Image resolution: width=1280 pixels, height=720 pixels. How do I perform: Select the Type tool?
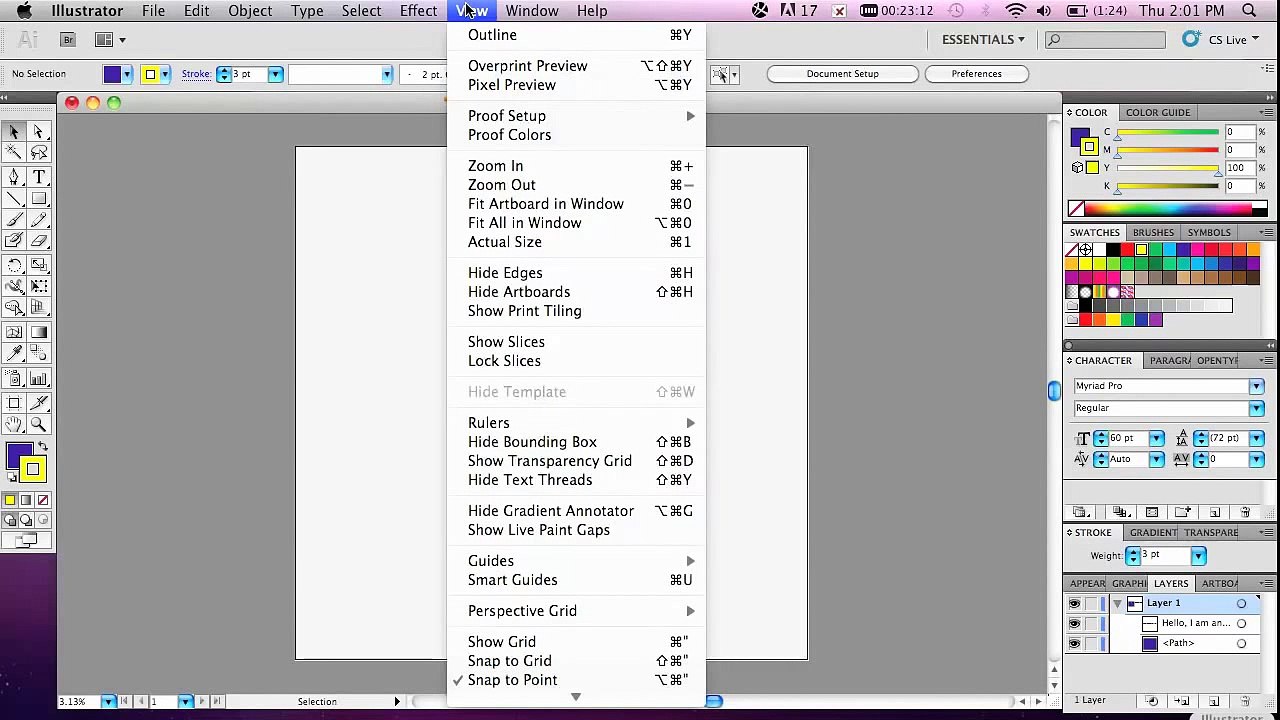pos(39,177)
